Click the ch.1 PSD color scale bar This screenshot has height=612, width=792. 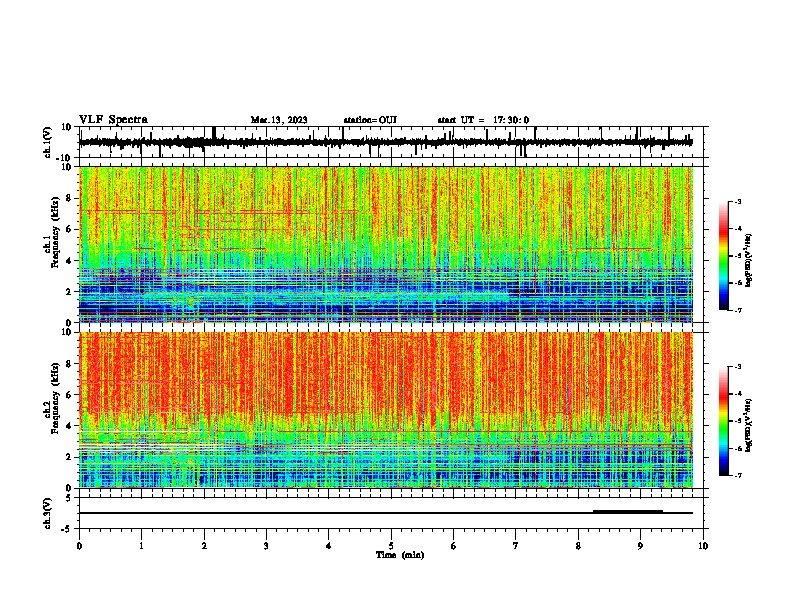[724, 256]
